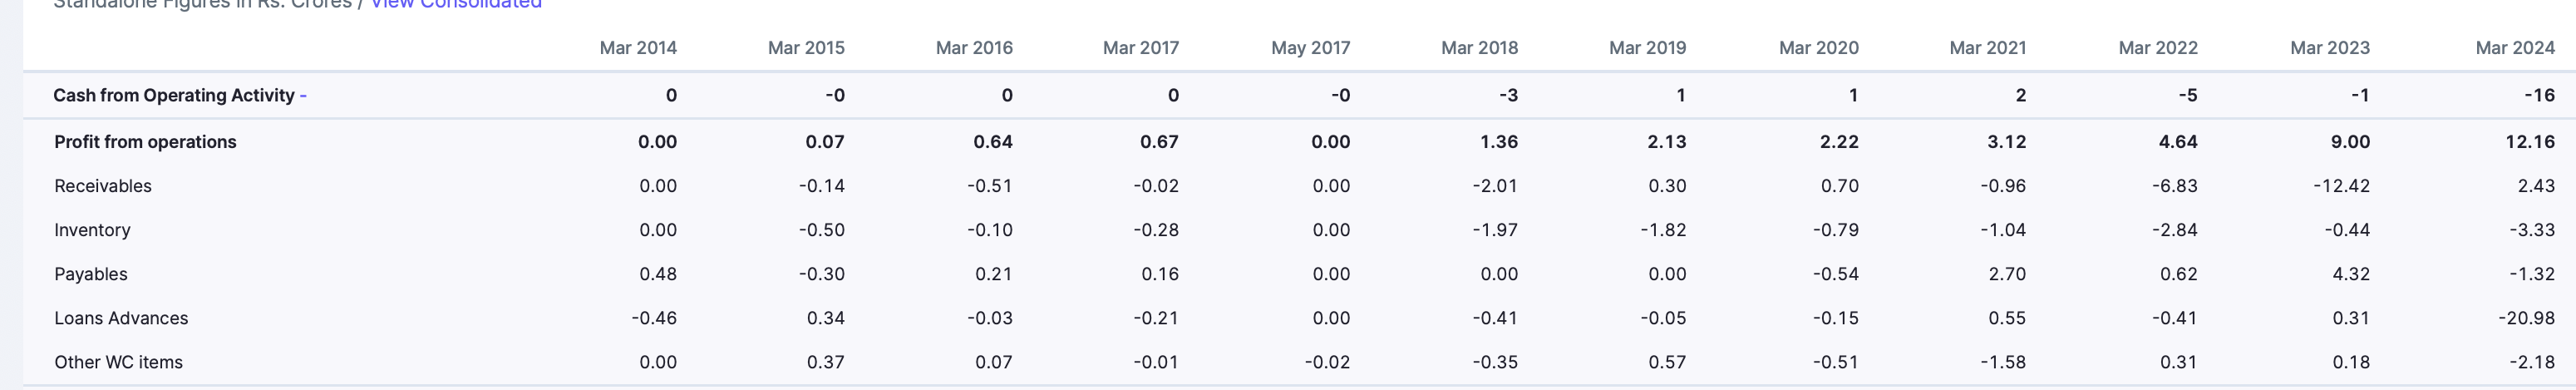This screenshot has width=2576, height=390.
Task: Select Mar 2021 Payables value 2.70
Action: tap(2007, 274)
